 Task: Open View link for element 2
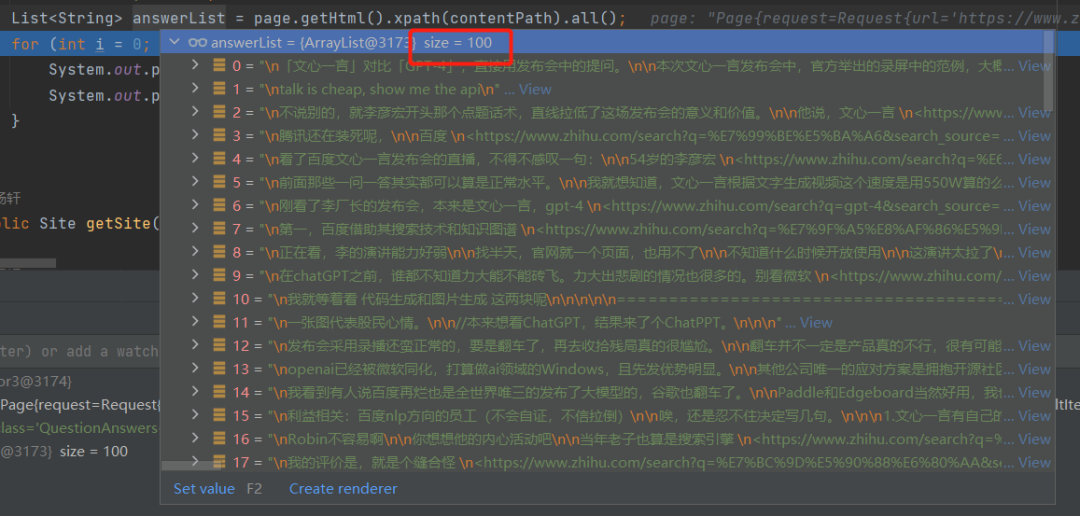[1035, 112]
